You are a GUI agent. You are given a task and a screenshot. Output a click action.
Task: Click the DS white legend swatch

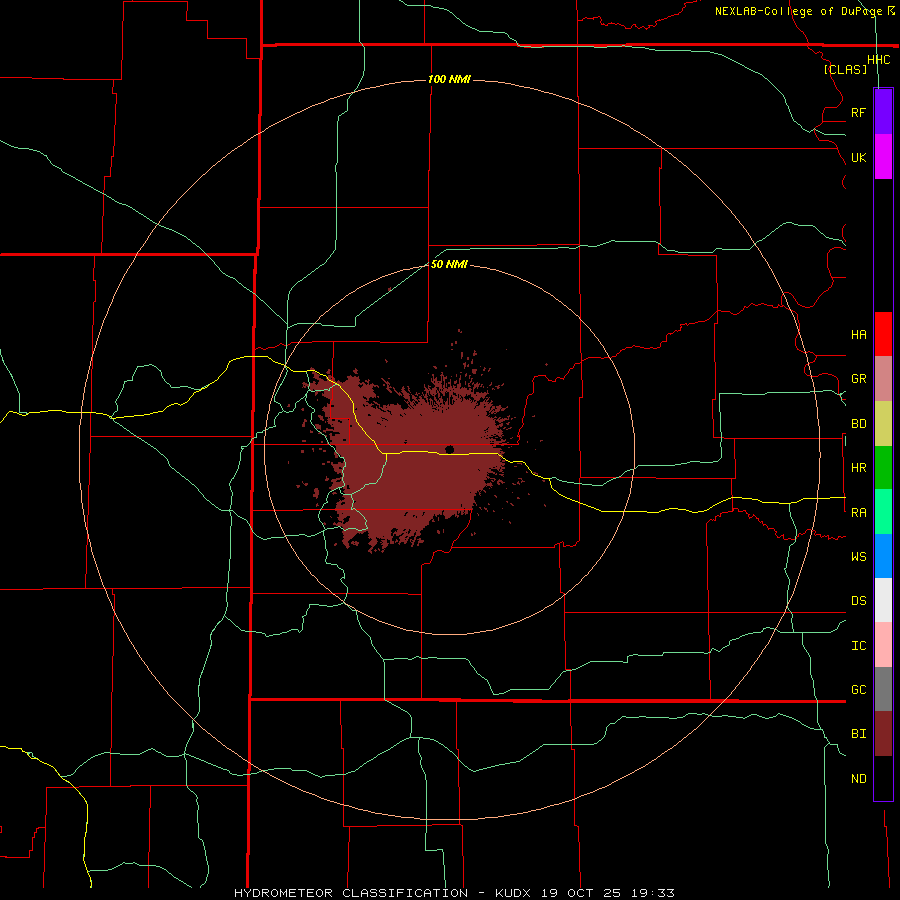pos(883,600)
